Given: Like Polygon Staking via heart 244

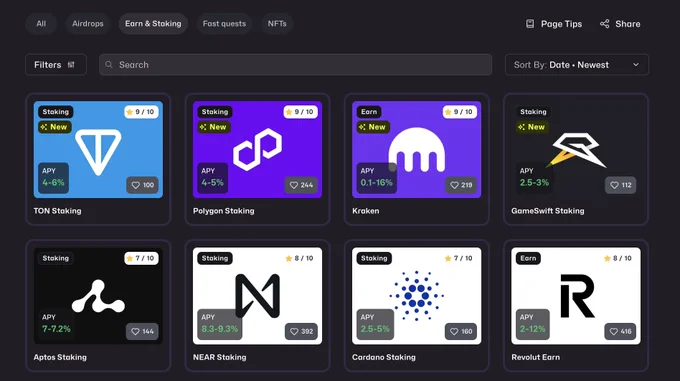Looking at the screenshot, I should tap(301, 185).
